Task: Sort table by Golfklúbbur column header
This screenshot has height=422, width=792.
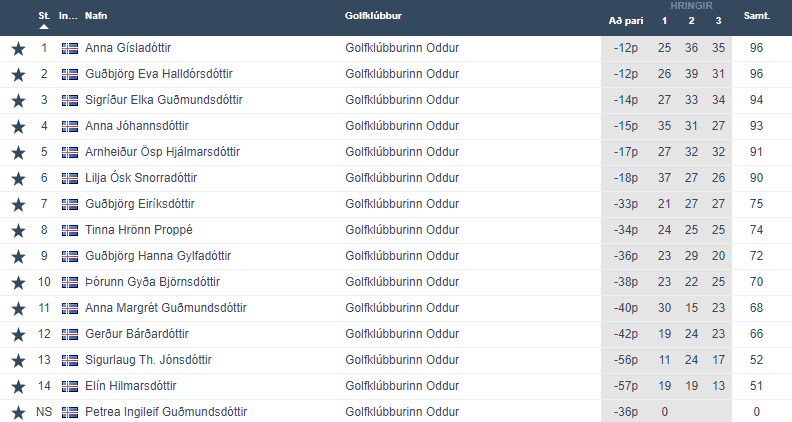Action: 373,16
